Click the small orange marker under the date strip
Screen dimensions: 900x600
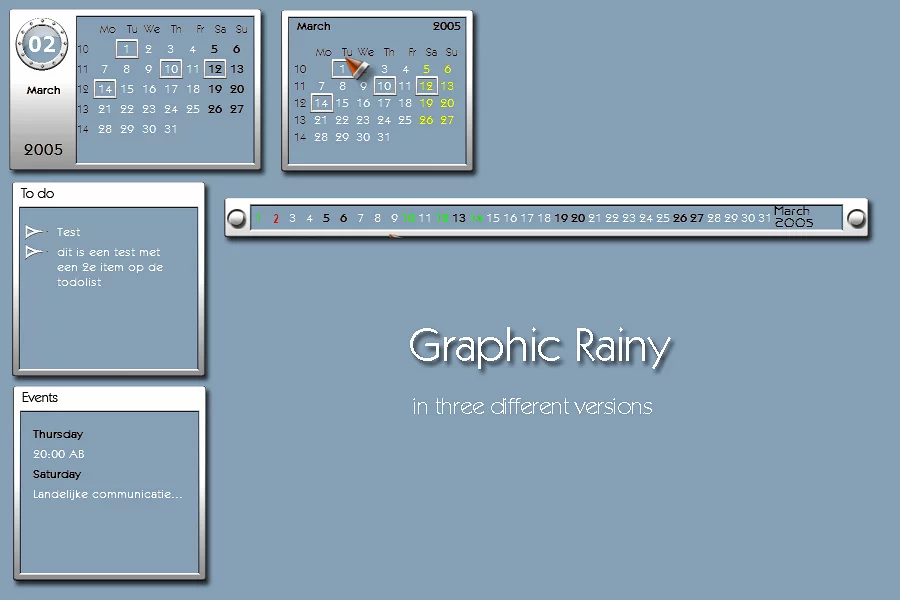[x=394, y=237]
